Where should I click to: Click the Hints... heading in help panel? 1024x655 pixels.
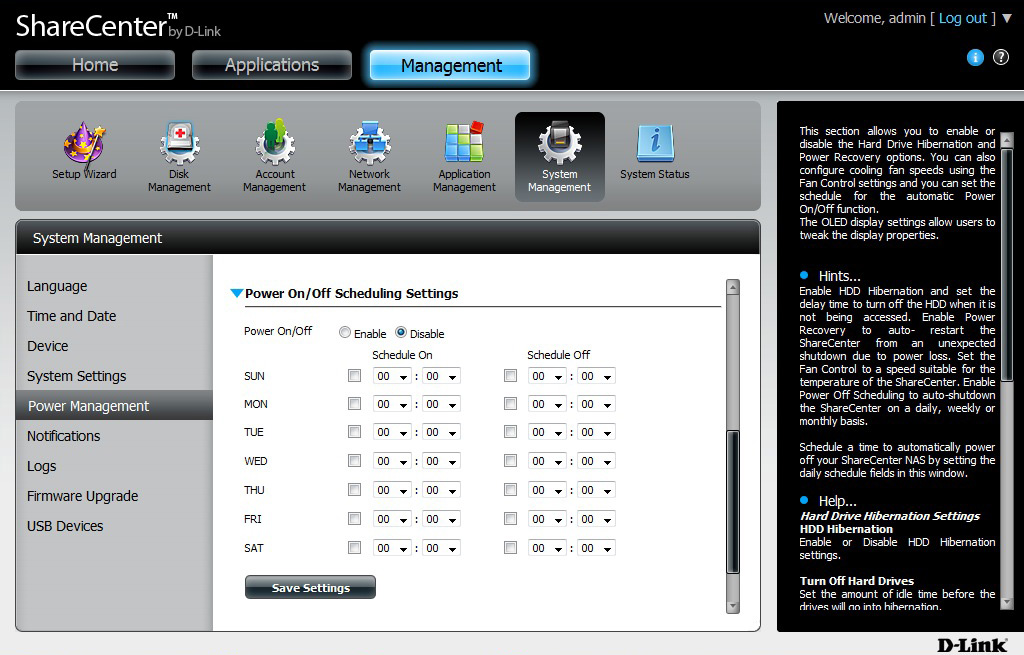pyautogui.click(x=839, y=276)
